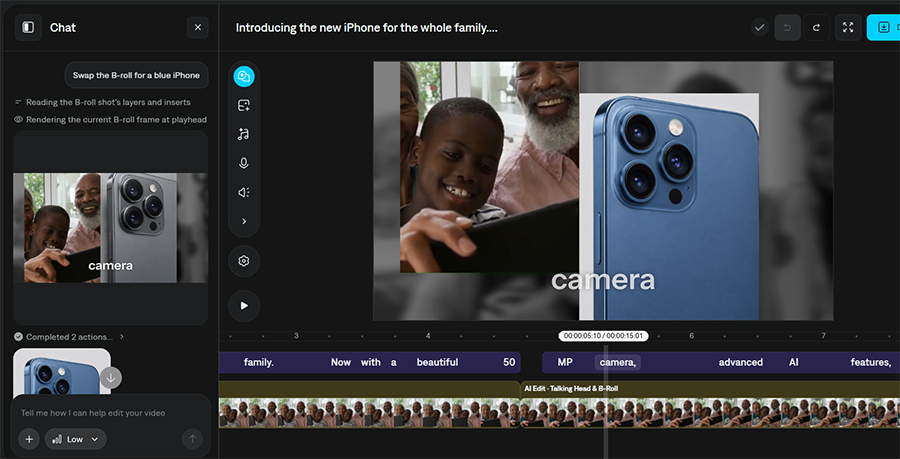Redo the last edit
900x459 pixels.
pos(816,28)
